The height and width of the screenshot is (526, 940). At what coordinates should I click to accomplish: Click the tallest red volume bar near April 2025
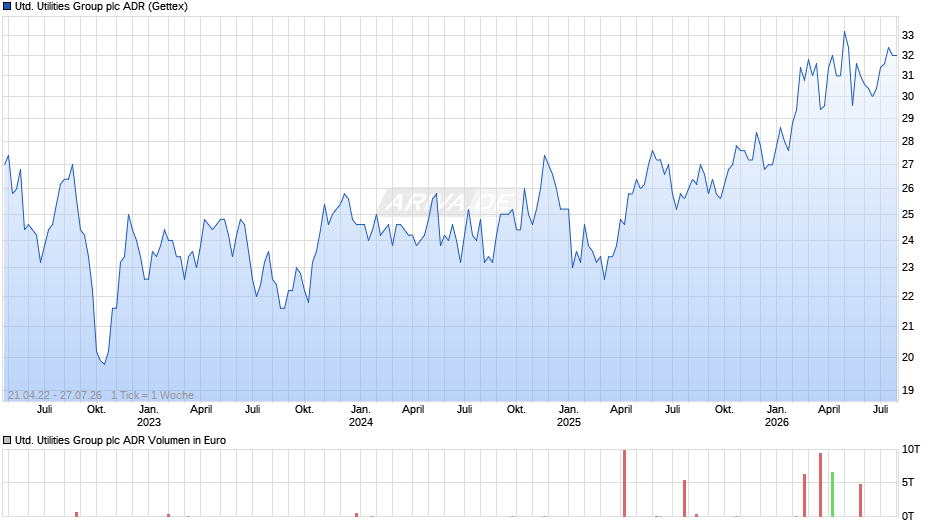(624, 483)
